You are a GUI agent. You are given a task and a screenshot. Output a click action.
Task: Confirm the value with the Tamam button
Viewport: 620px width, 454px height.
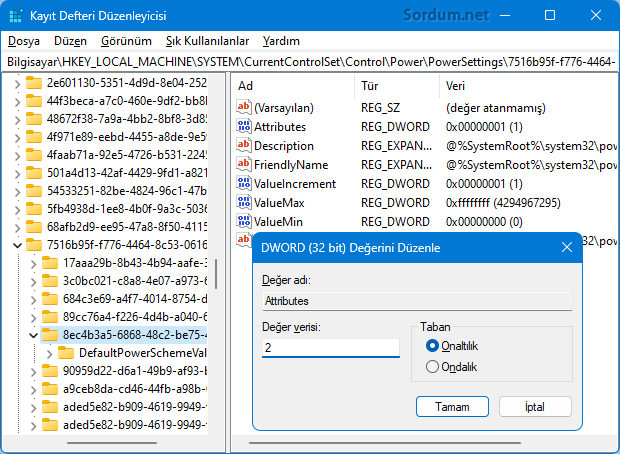452,407
